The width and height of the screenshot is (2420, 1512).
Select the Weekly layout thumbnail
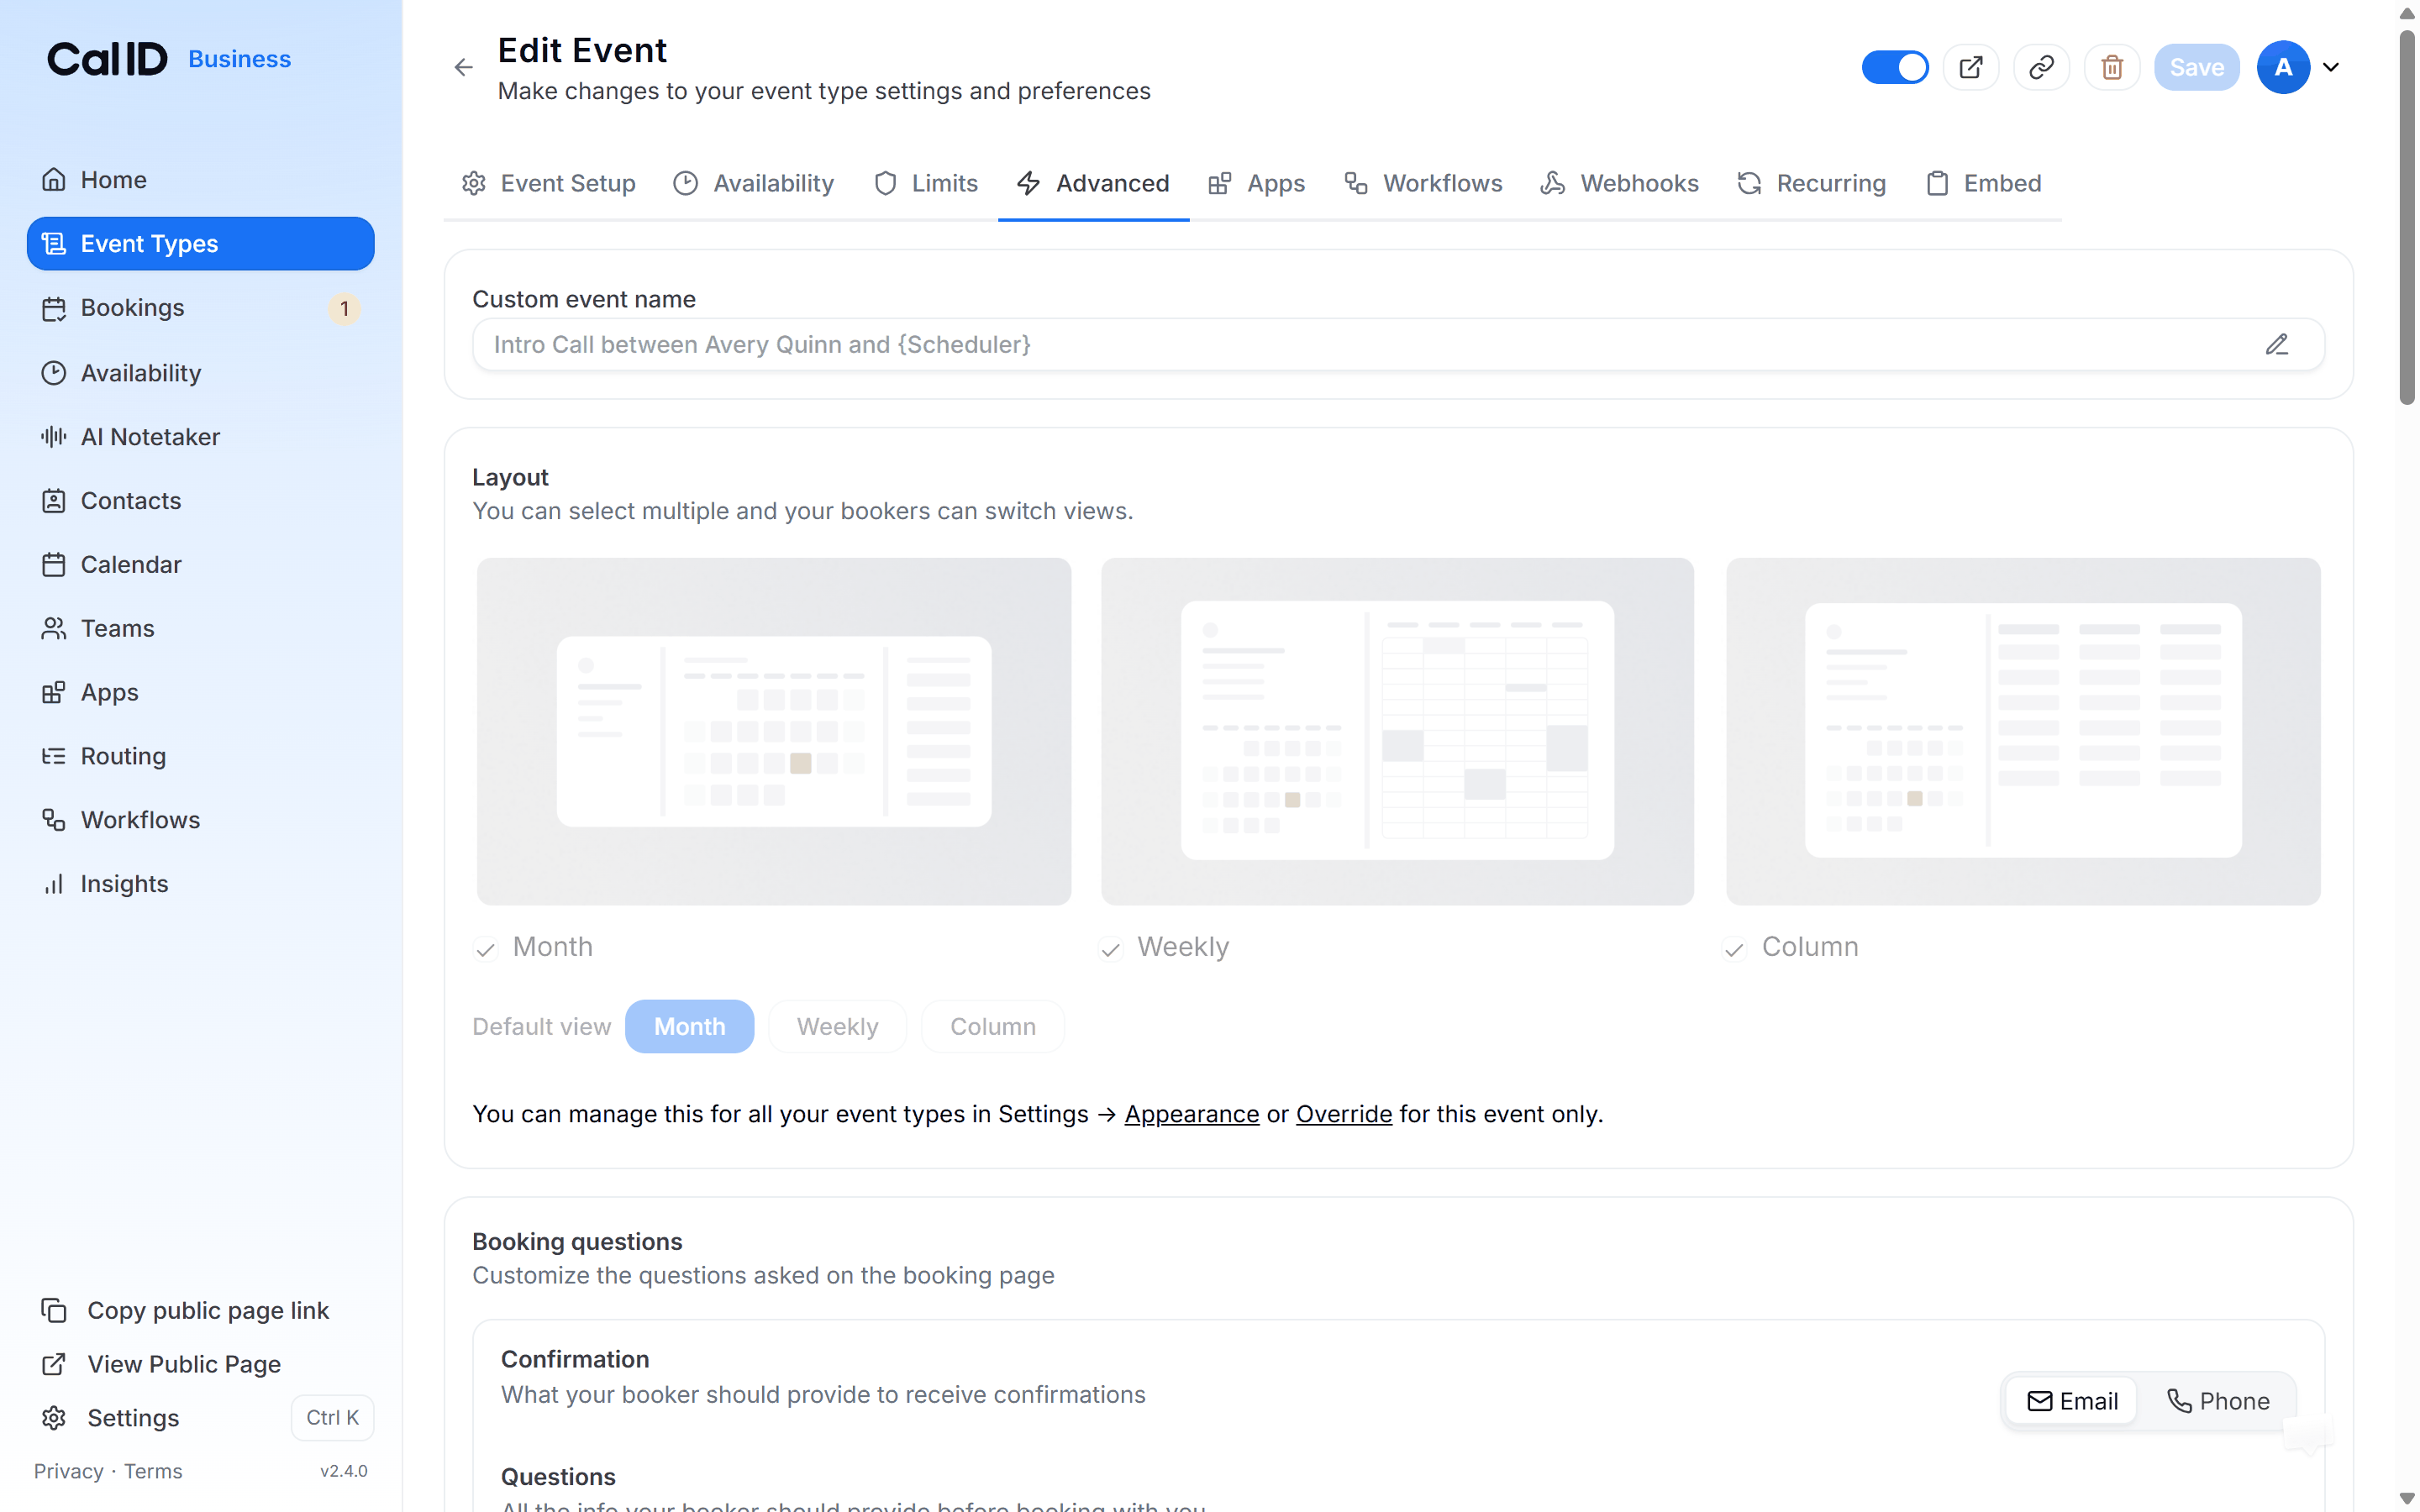[x=1397, y=731]
